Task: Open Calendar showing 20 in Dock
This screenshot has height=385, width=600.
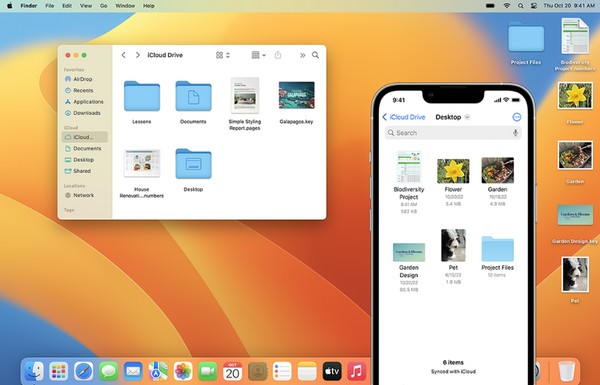Action: (233, 371)
